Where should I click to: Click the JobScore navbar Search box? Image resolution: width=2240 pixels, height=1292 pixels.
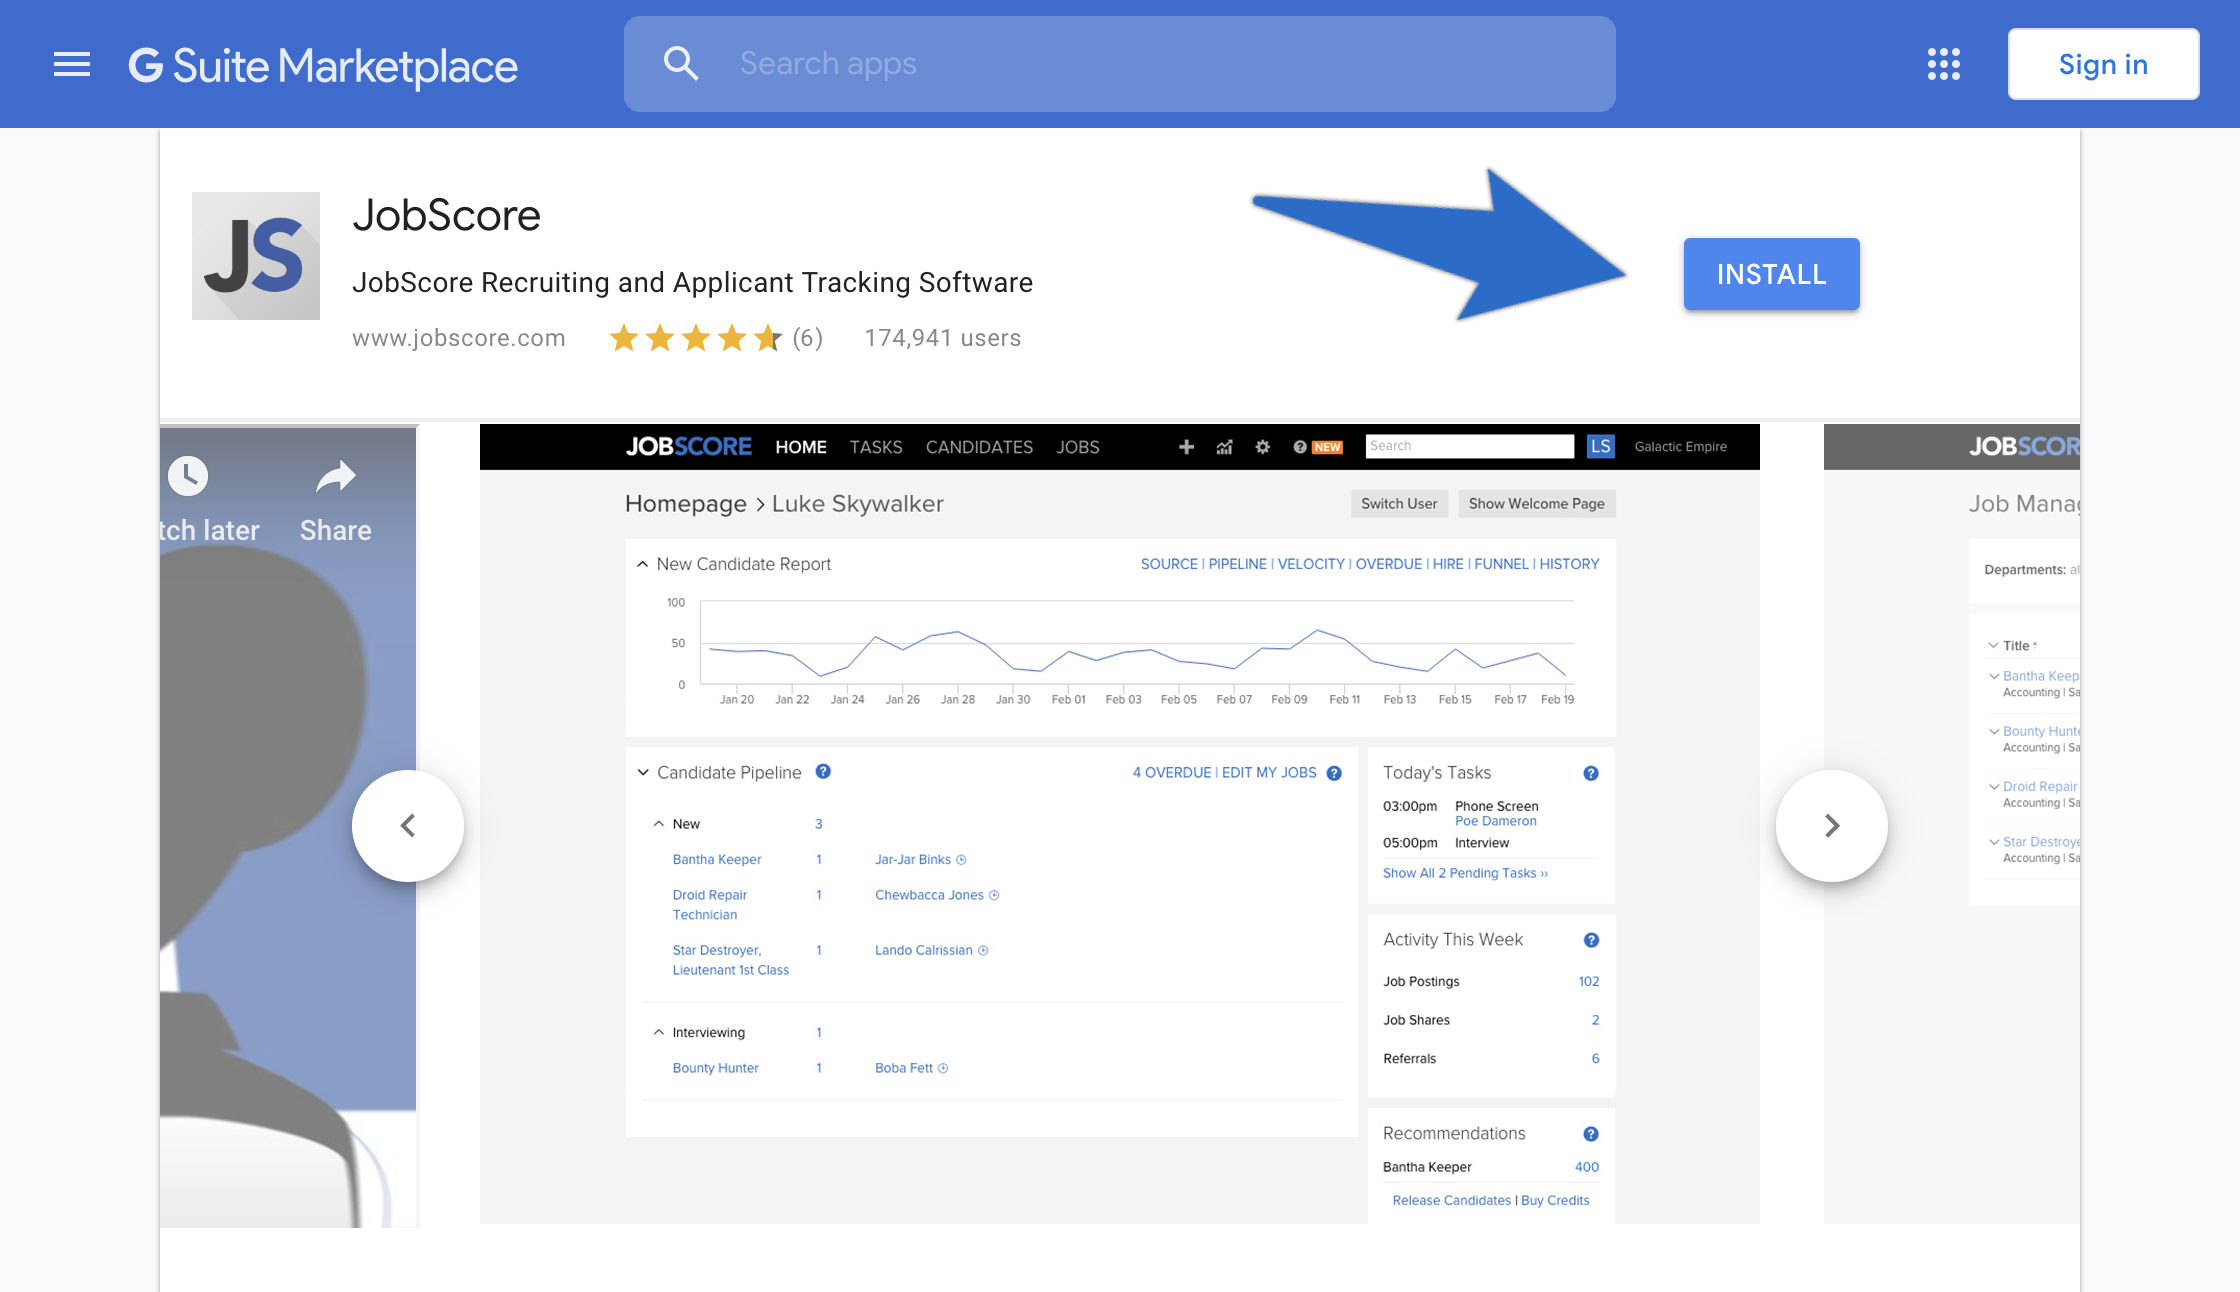coord(1469,446)
